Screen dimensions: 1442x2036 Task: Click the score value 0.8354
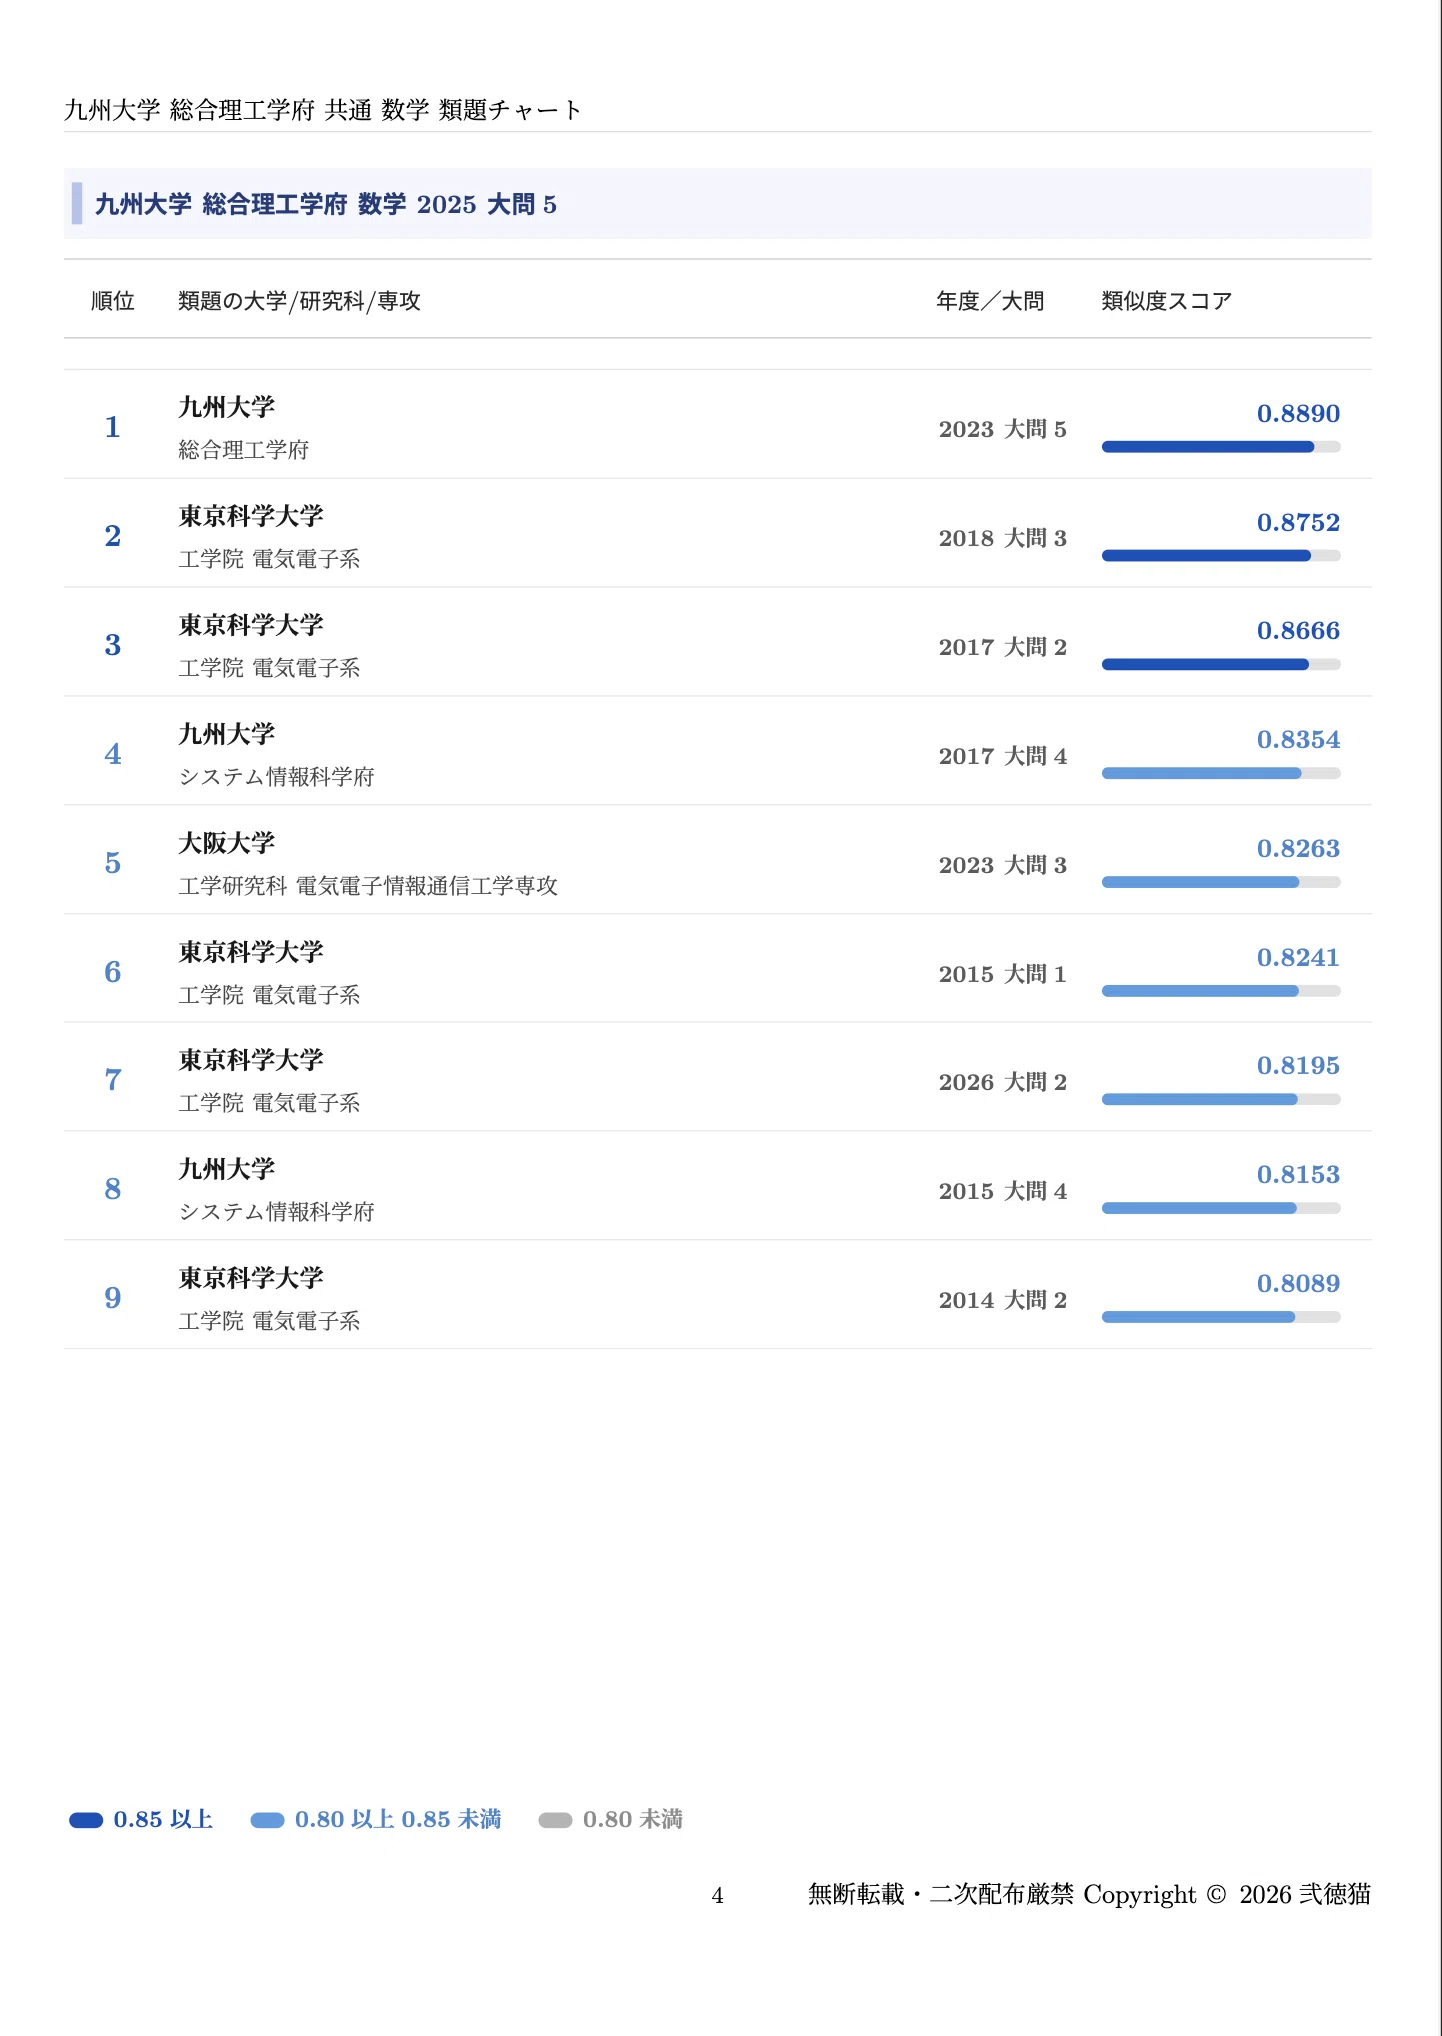pos(1298,740)
